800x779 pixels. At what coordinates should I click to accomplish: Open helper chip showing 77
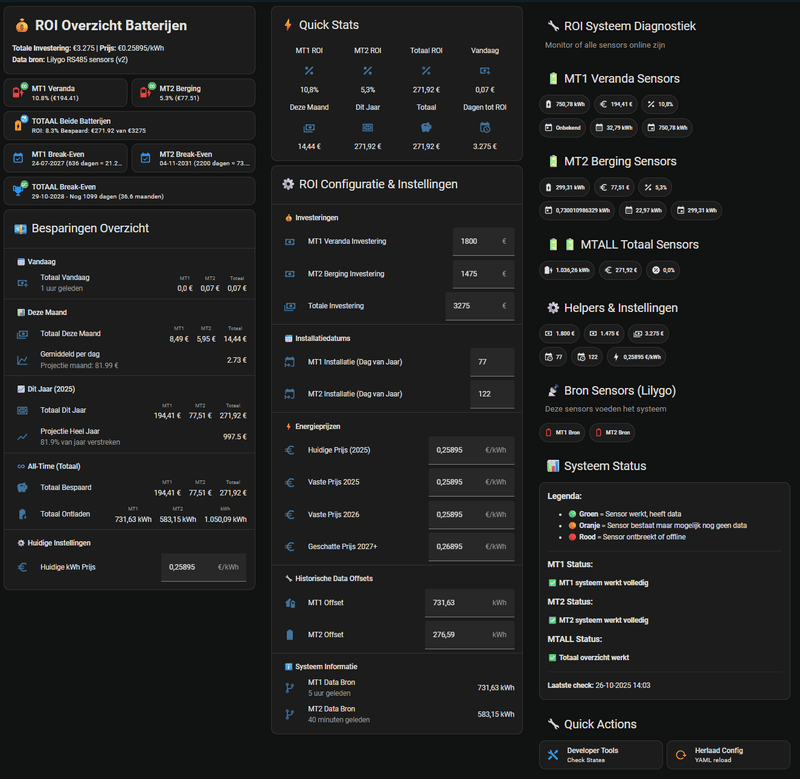[x=553, y=357]
